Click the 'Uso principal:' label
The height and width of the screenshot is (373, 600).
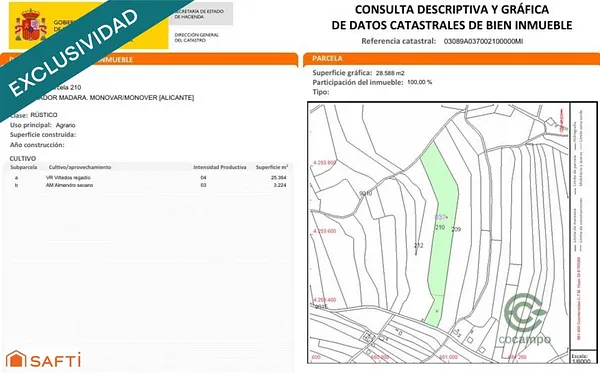31,125
